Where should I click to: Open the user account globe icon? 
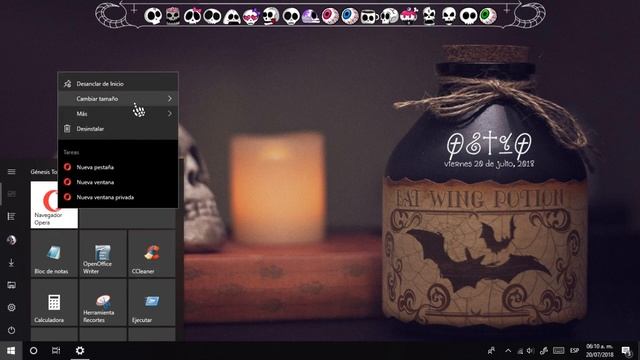pyautogui.click(x=11, y=240)
